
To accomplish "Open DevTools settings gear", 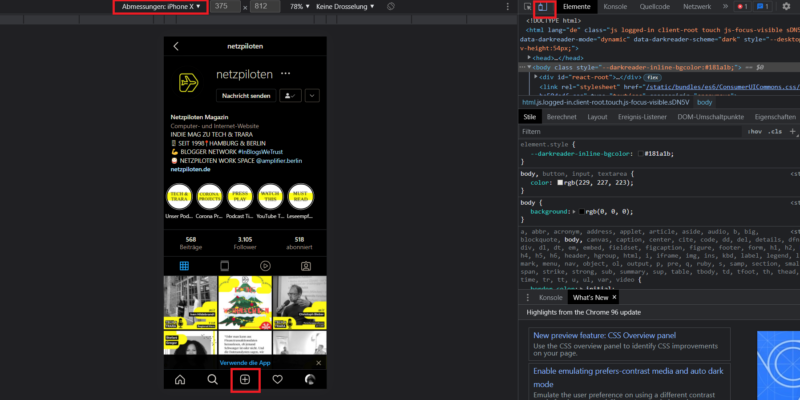I will [785, 7].
